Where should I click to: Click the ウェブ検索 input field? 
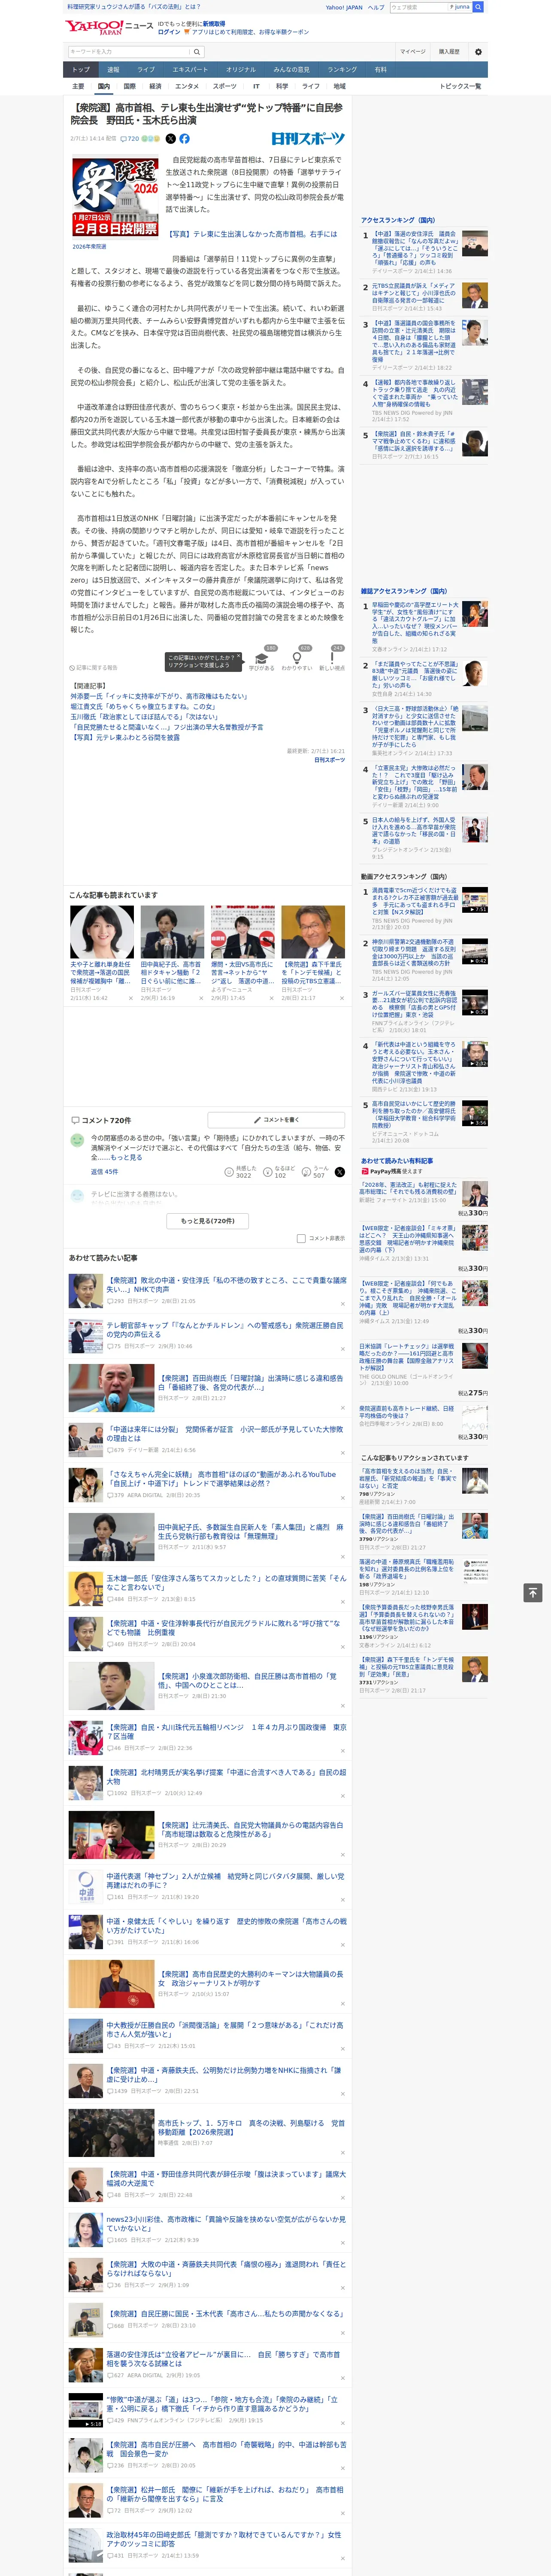coord(419,7)
